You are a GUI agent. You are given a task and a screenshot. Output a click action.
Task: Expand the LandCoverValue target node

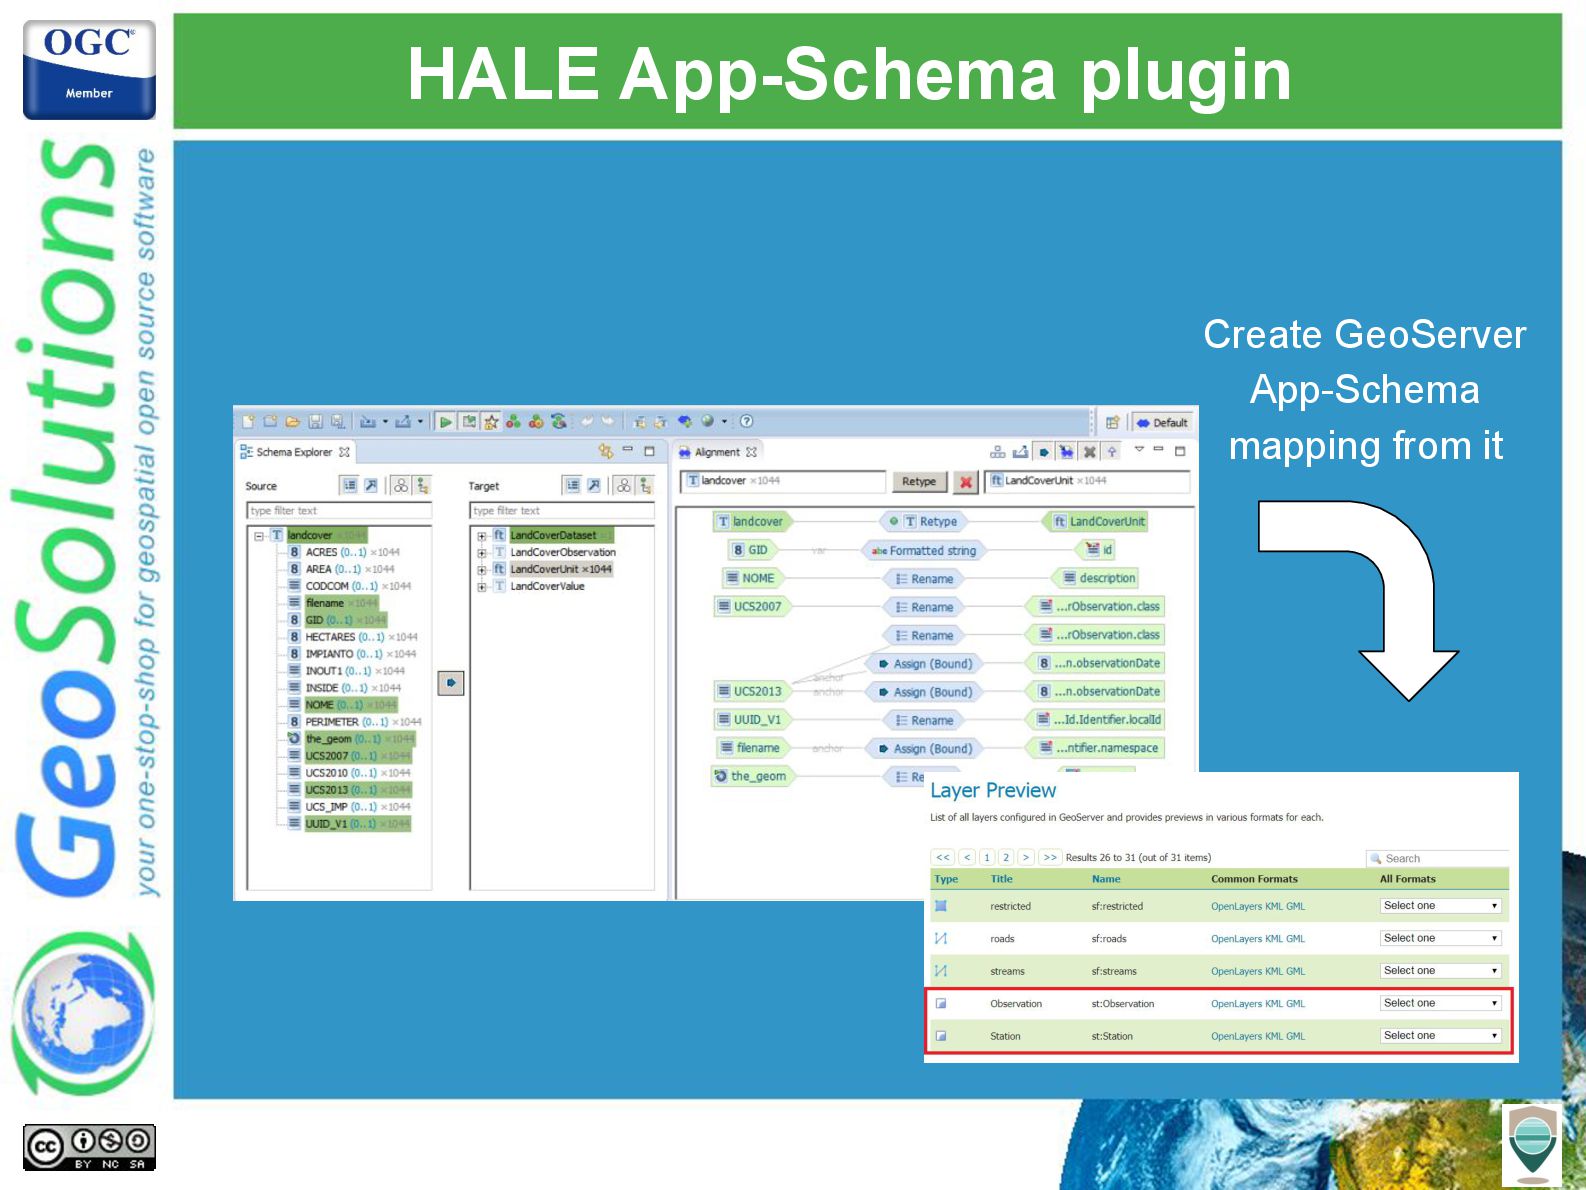pos(481,587)
